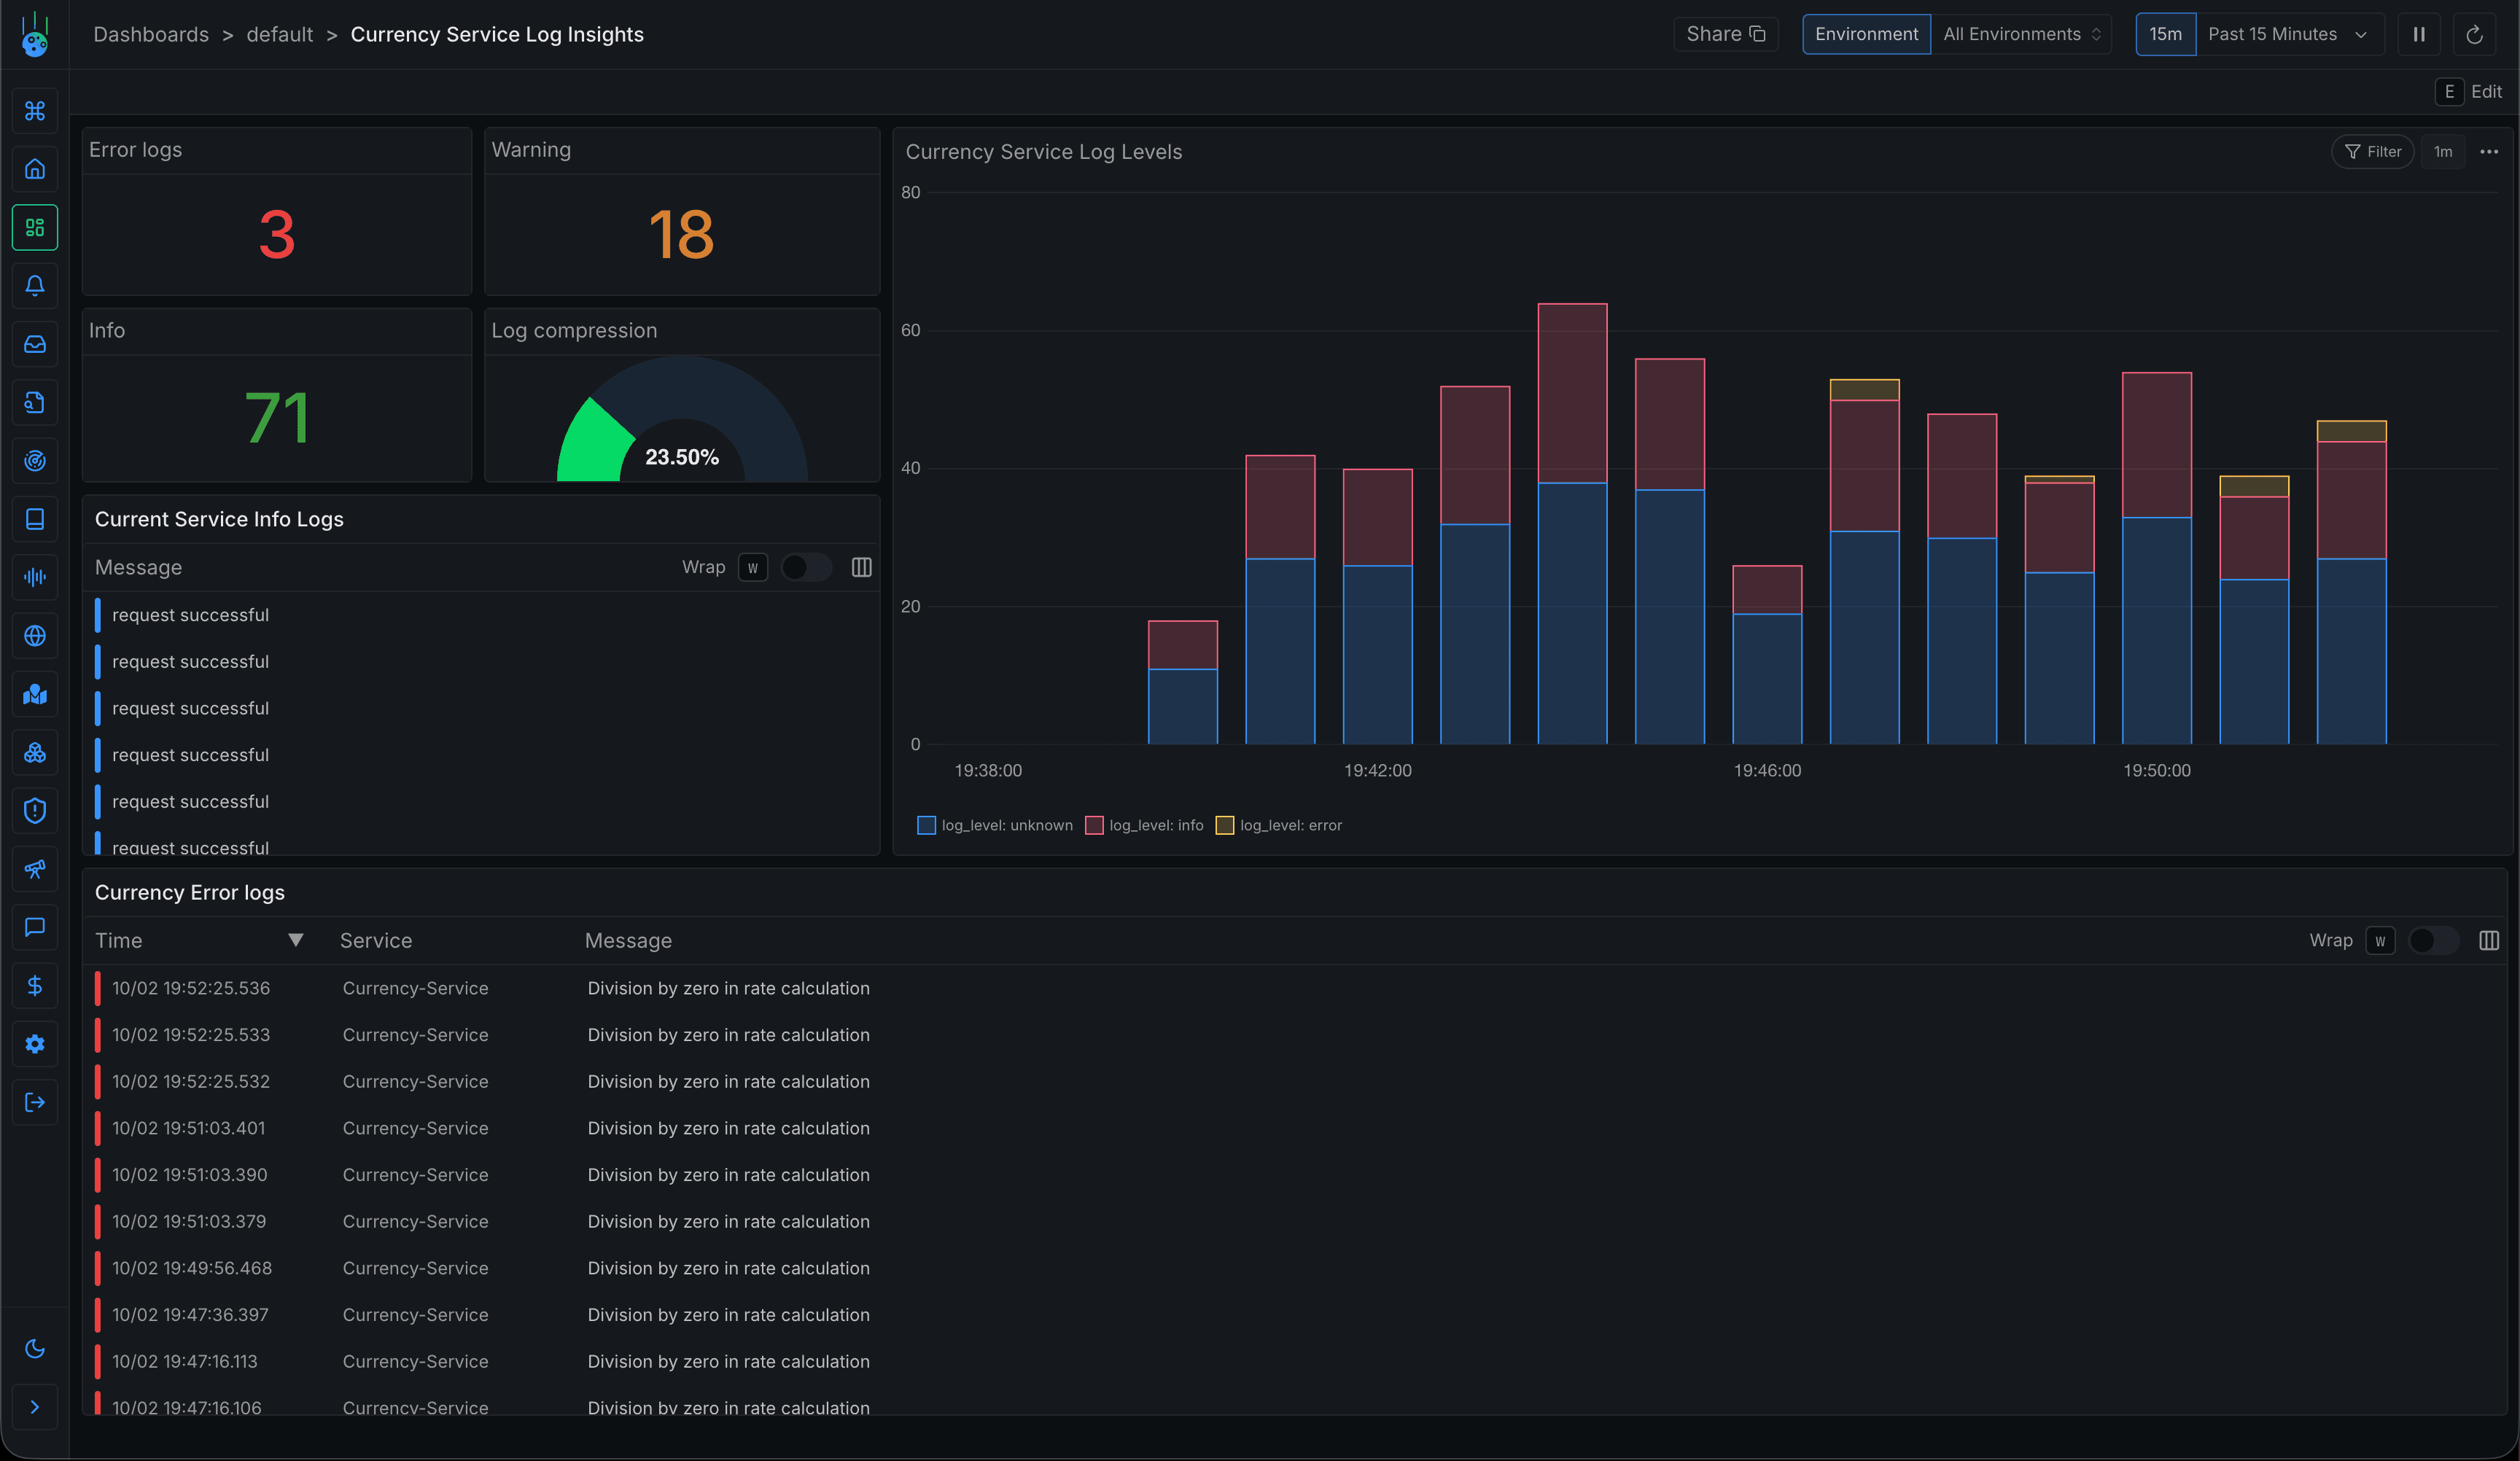Open the Dashboards breadcrumb link

[x=151, y=33]
